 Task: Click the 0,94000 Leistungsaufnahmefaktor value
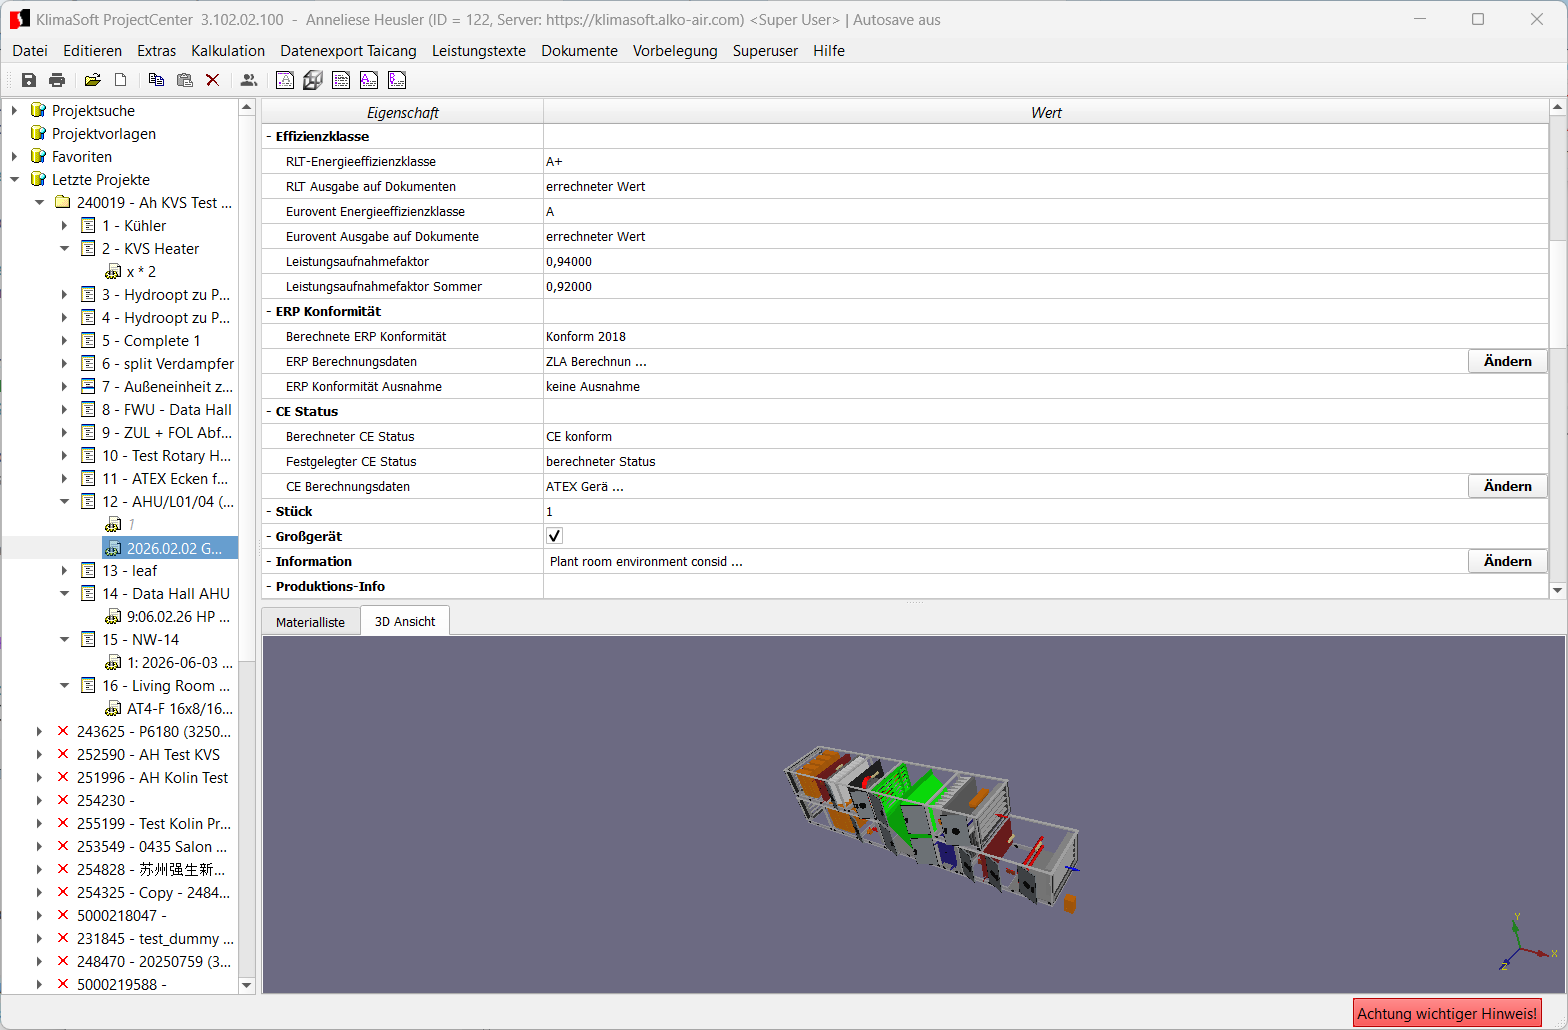pos(569,261)
